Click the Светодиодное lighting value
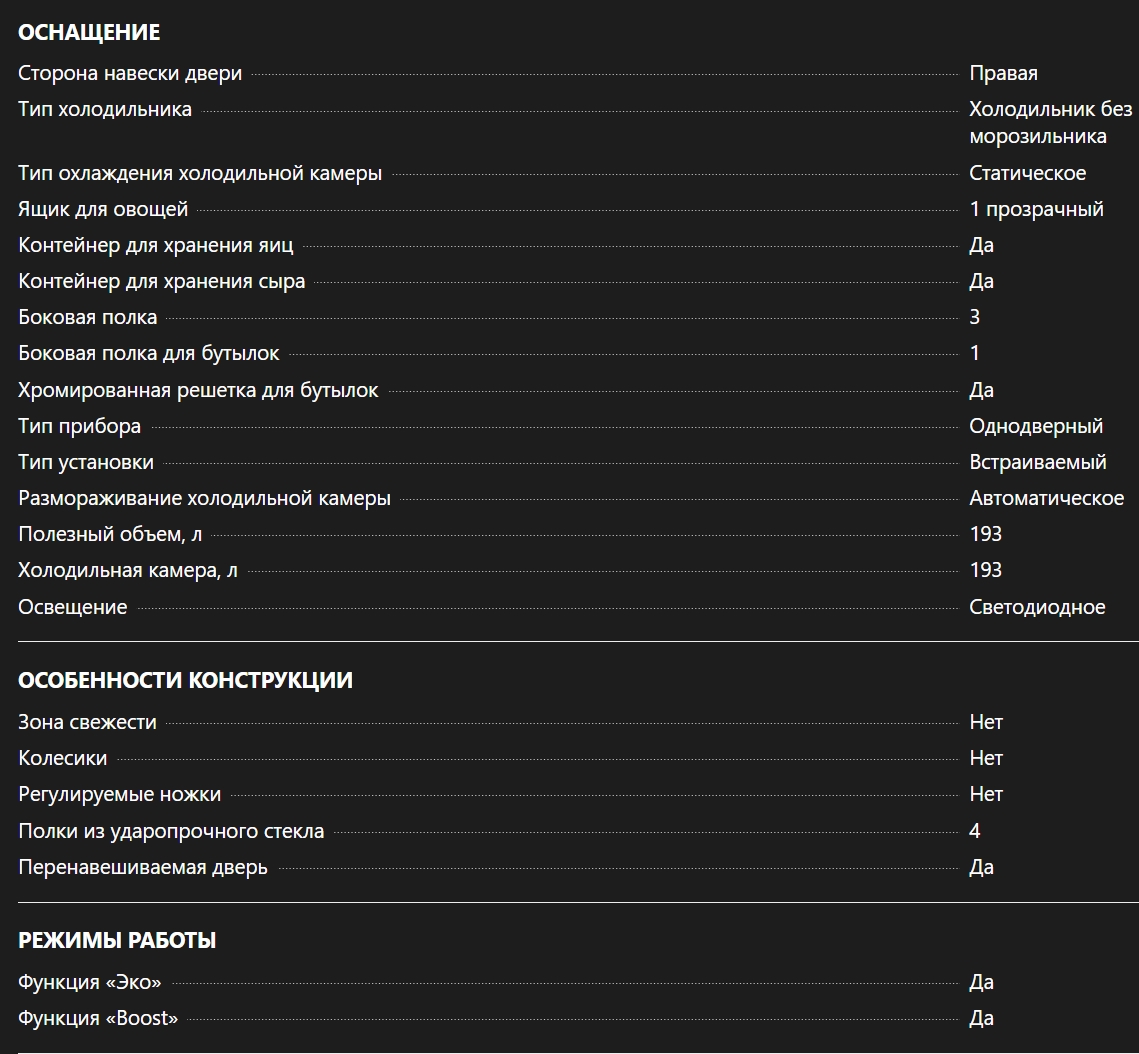 tap(1037, 607)
